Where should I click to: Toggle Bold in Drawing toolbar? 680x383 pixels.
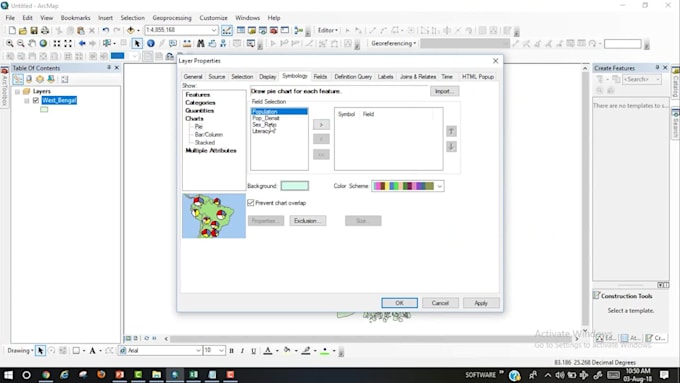pos(231,350)
